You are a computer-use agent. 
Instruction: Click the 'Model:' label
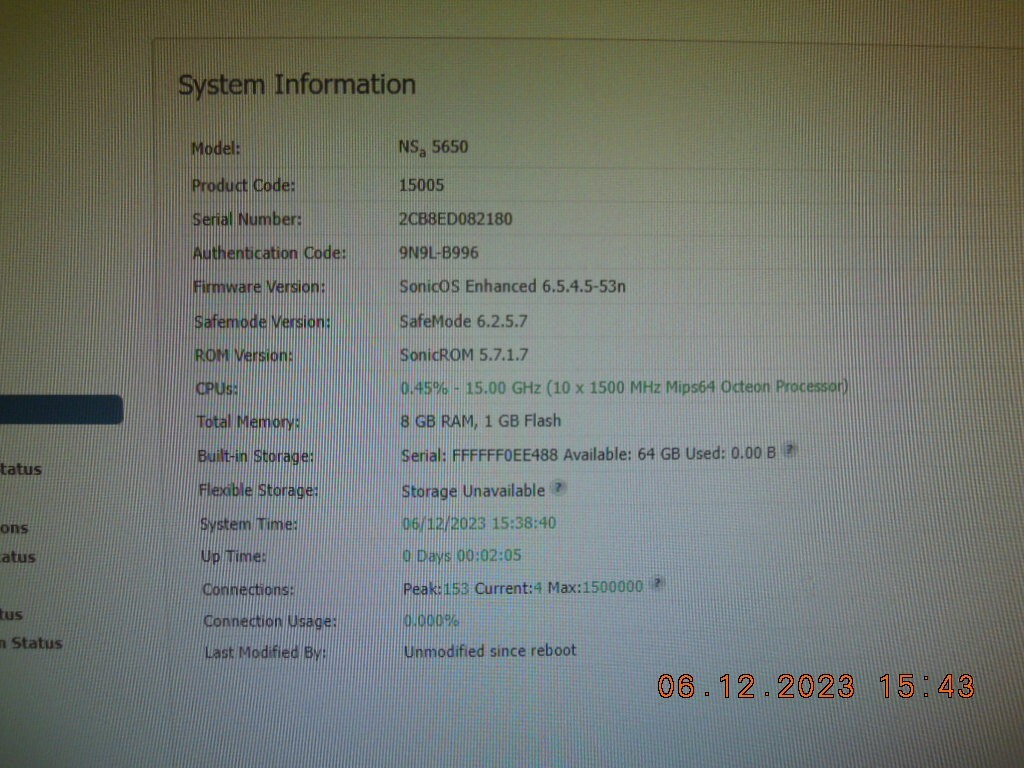pyautogui.click(x=216, y=149)
